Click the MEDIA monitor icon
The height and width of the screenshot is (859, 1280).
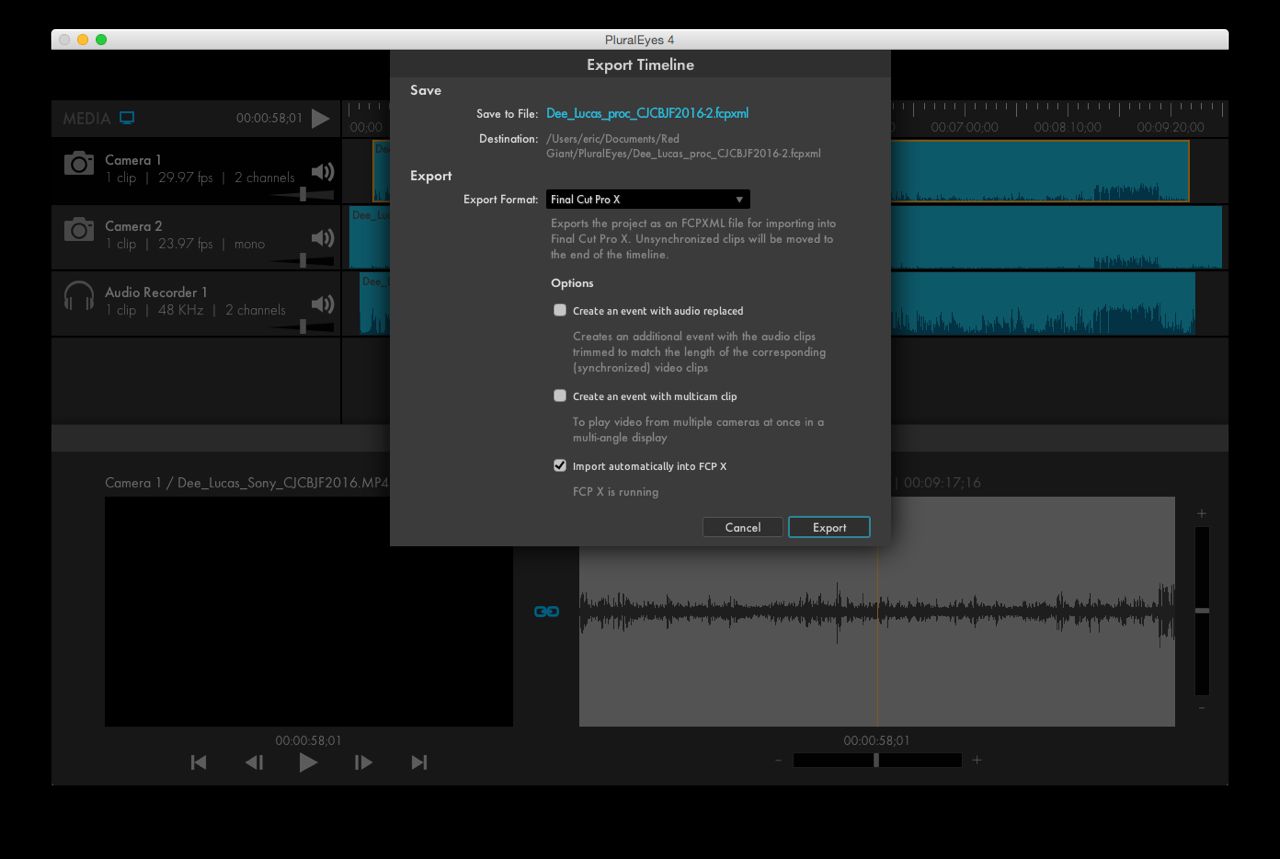click(127, 118)
